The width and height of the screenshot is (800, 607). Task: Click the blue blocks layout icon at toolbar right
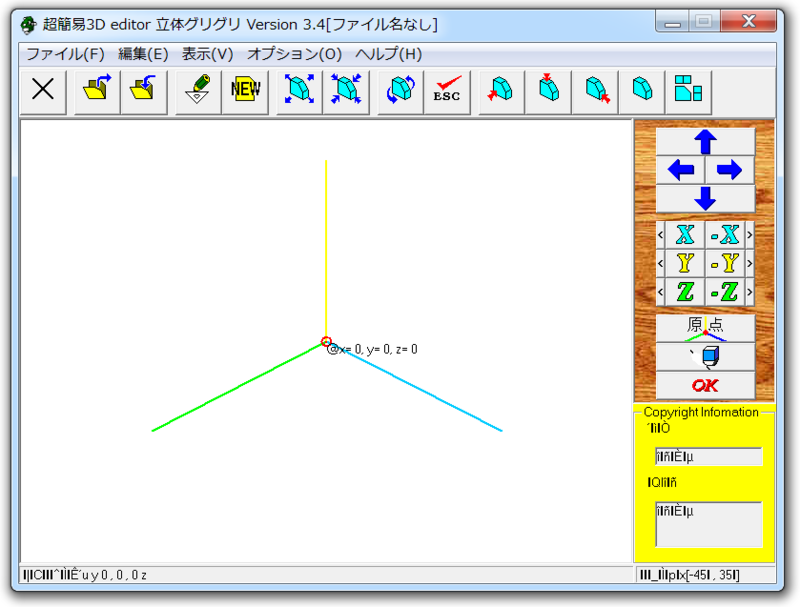[x=688, y=90]
